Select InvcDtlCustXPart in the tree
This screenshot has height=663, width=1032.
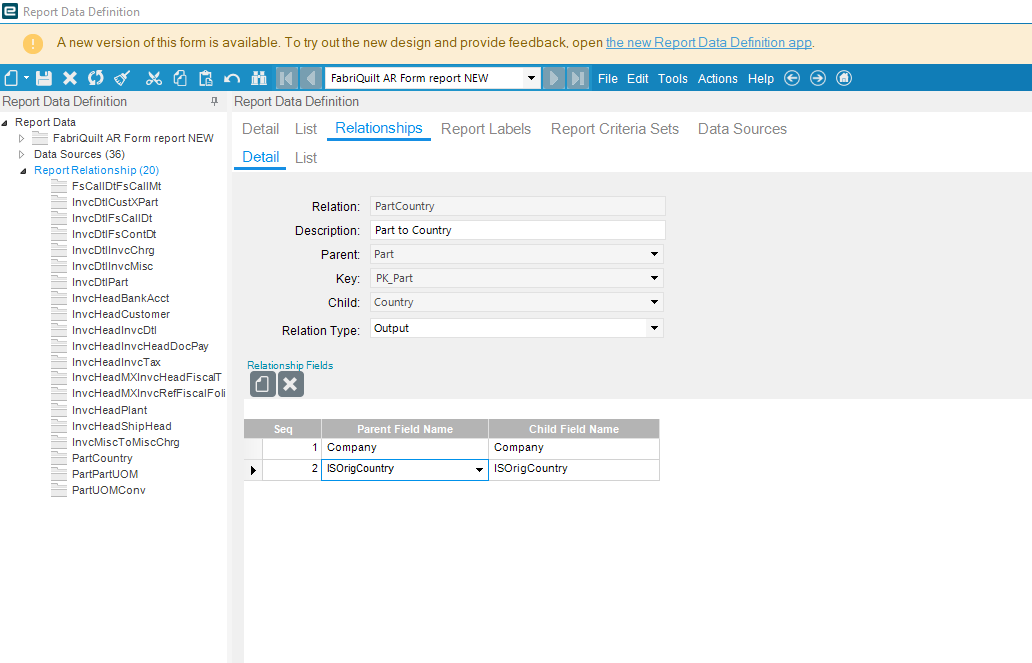115,202
